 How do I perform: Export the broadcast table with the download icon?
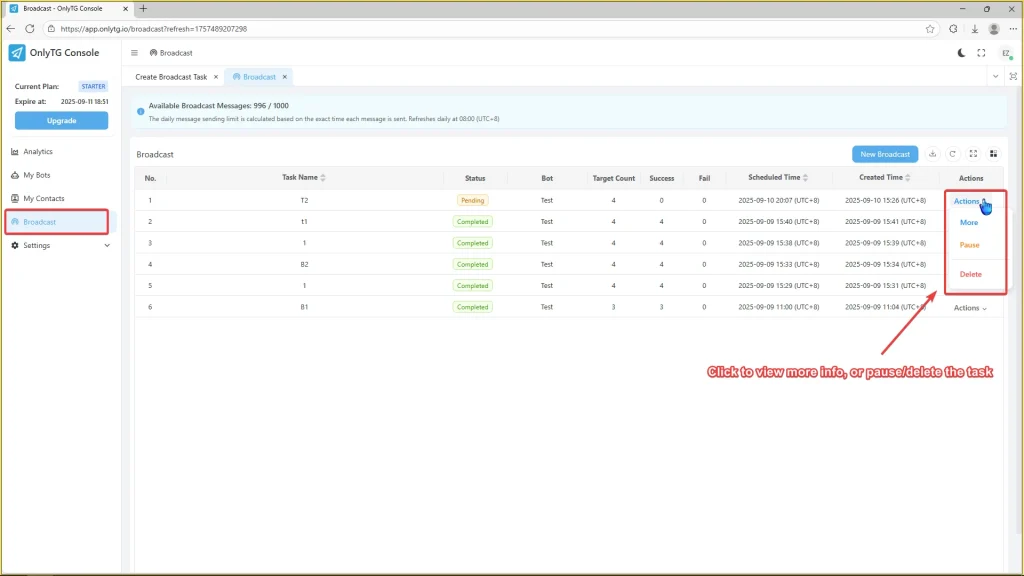pos(933,154)
